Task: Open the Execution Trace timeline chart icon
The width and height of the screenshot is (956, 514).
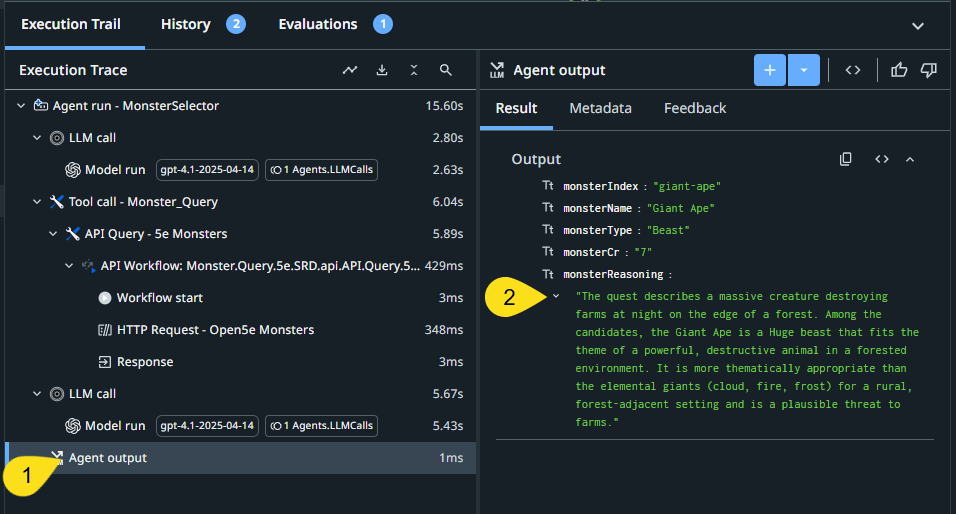Action: tap(350, 70)
